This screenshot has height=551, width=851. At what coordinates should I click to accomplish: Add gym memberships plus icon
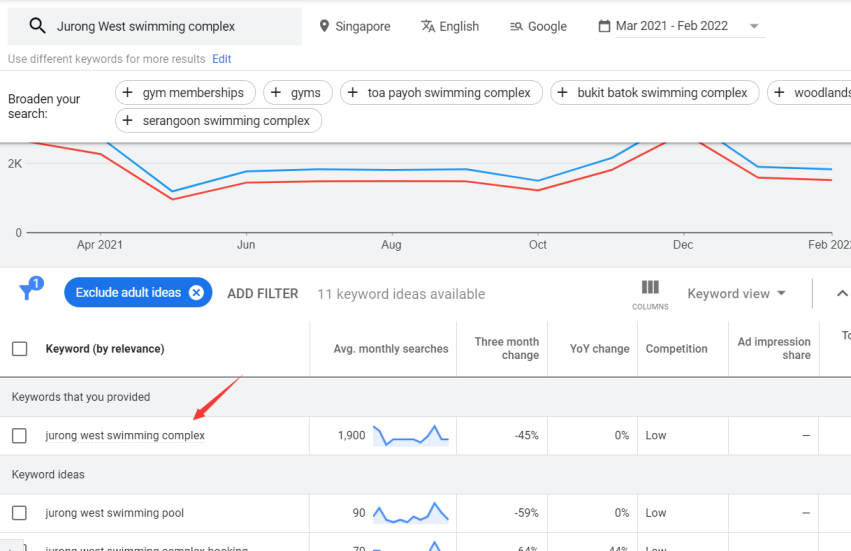click(128, 92)
